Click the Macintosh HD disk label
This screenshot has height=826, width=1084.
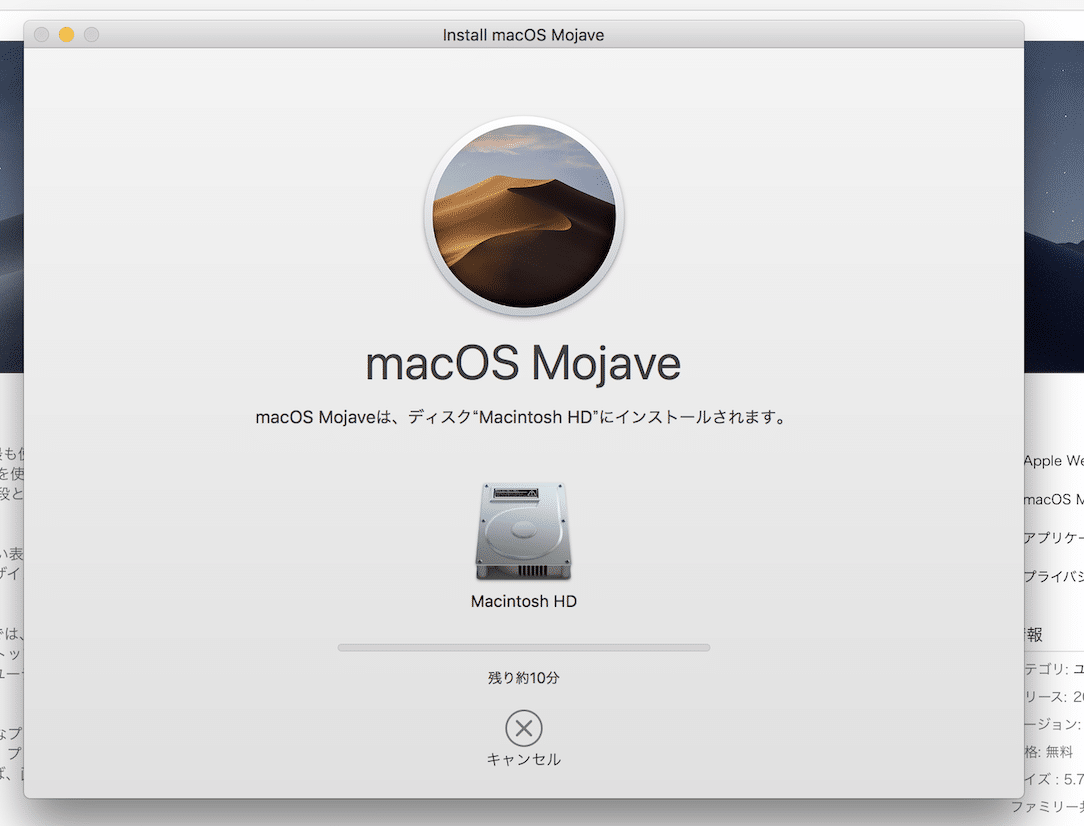pos(523,601)
